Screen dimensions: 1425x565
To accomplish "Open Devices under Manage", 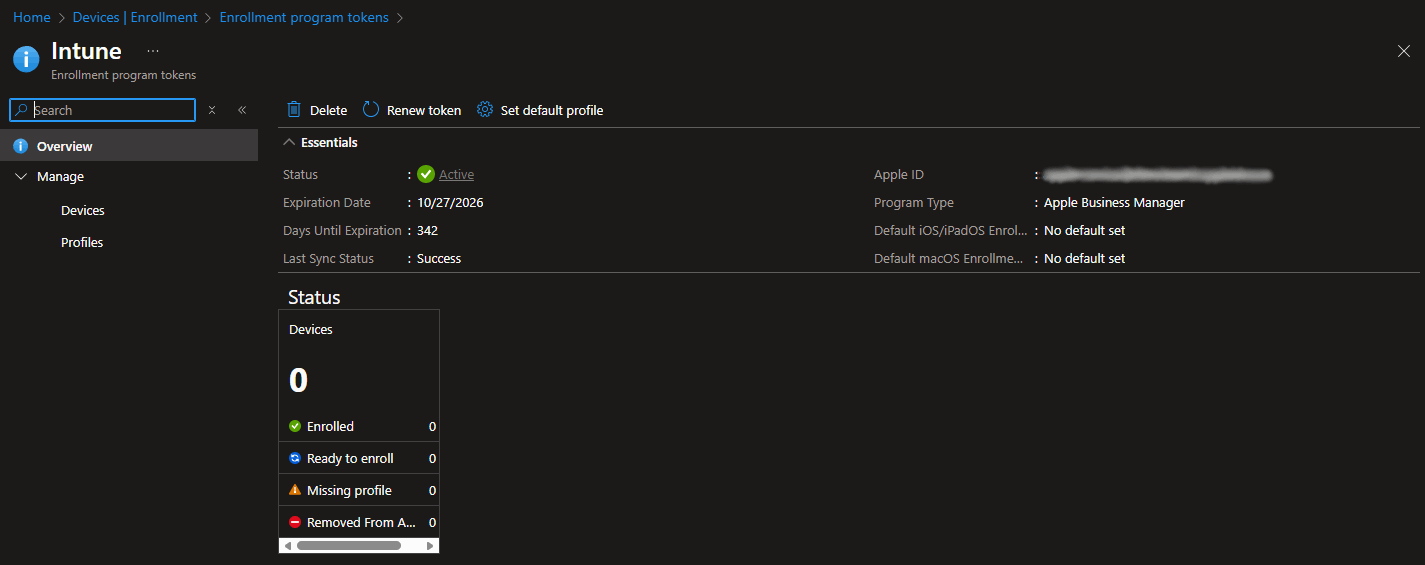I will pos(82,211).
